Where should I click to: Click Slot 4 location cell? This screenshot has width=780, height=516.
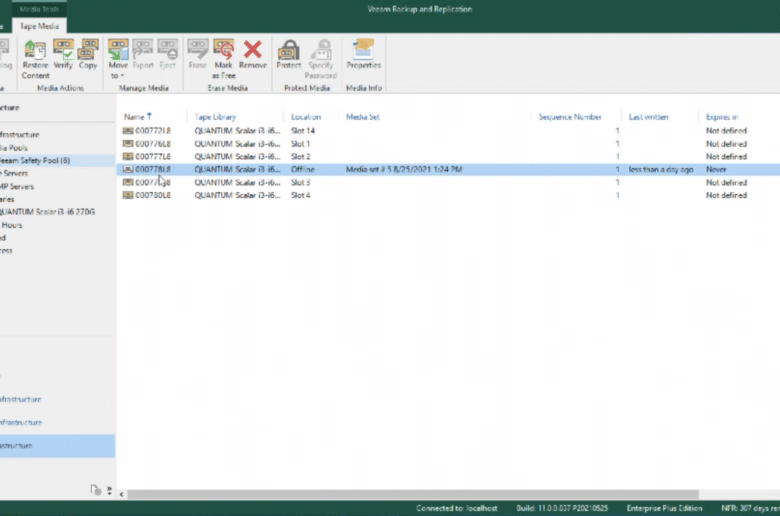tap(300, 196)
